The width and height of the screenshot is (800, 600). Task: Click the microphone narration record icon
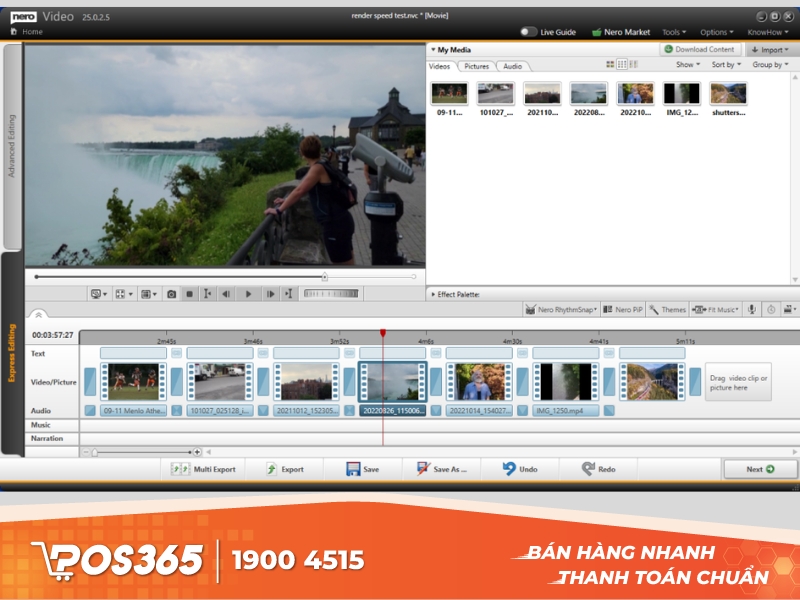tap(752, 310)
